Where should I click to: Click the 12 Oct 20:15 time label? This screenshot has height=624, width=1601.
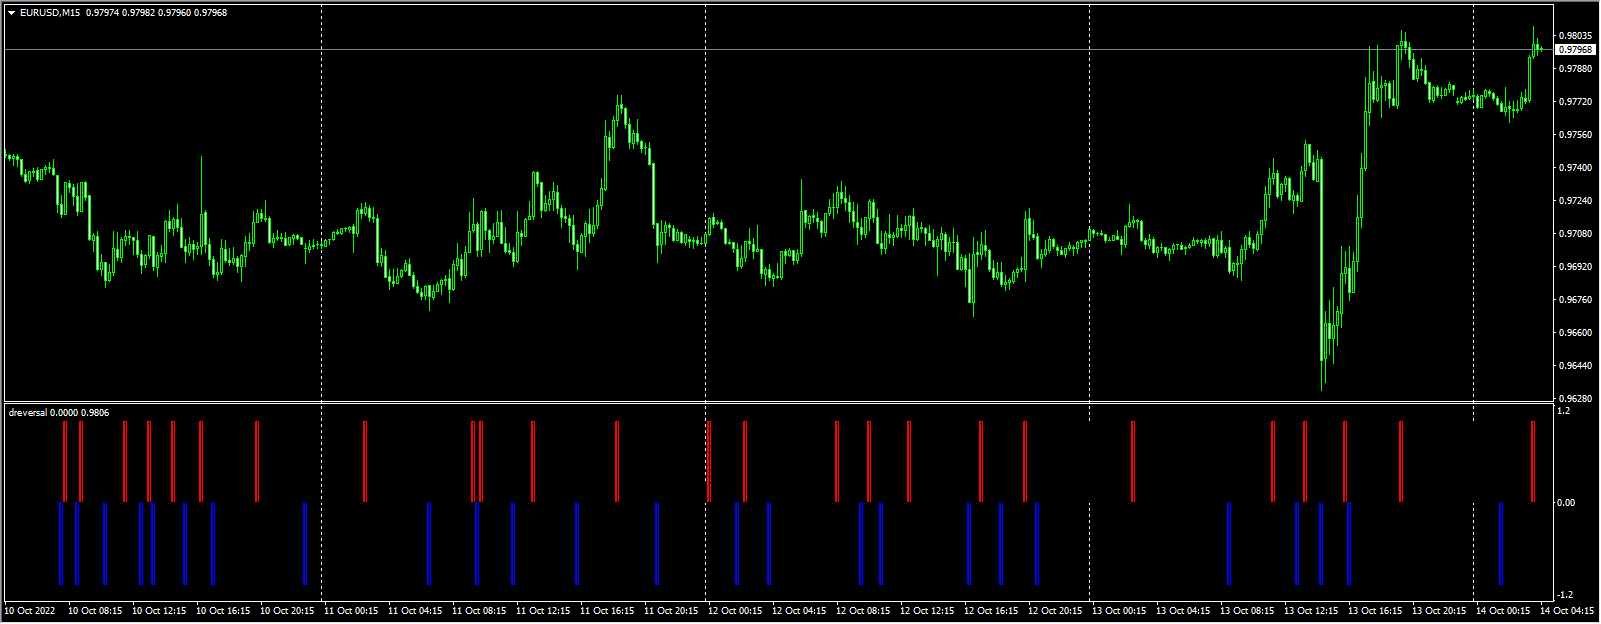point(1055,610)
